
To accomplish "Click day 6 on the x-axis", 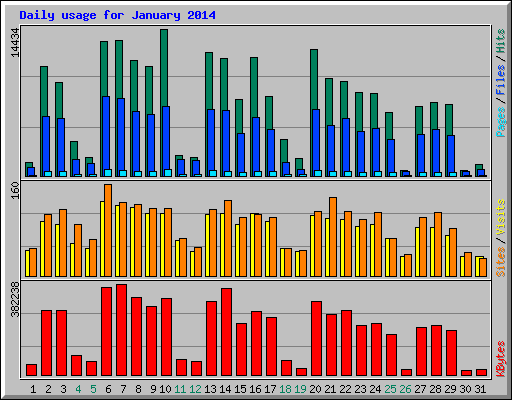I will tap(108, 389).
